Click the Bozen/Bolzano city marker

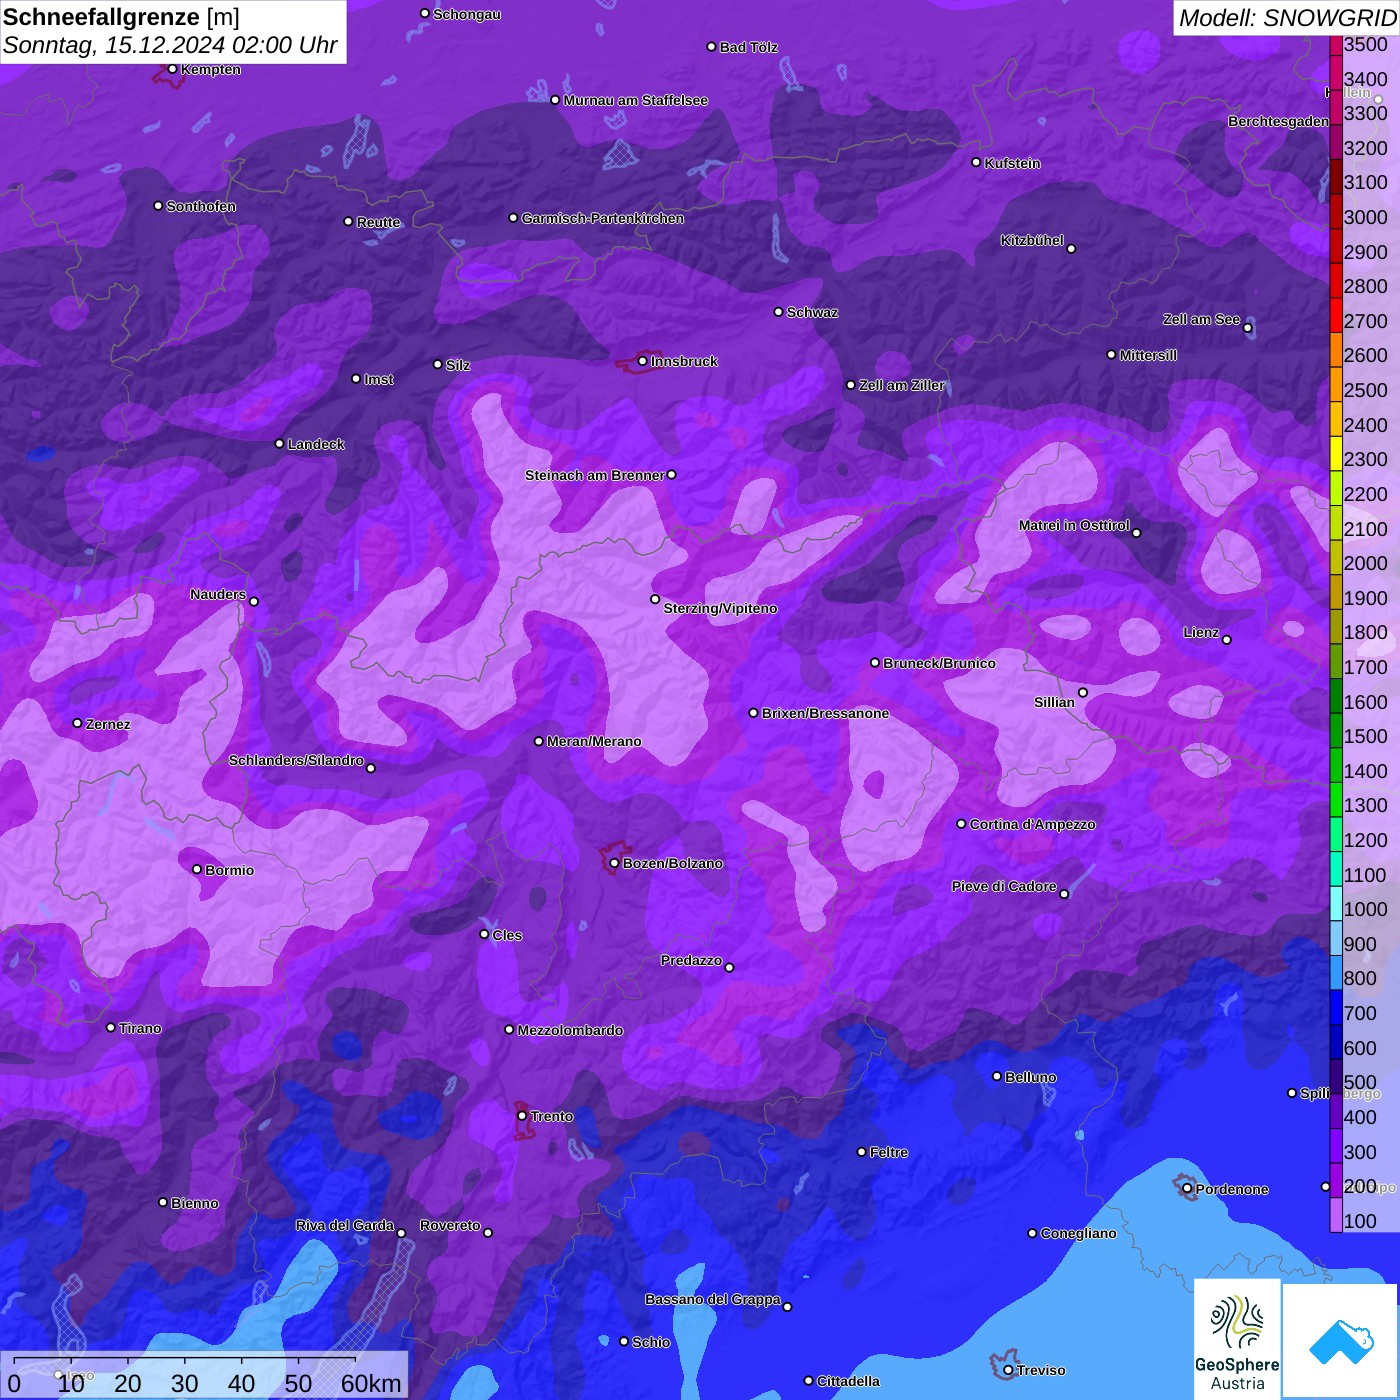[x=614, y=863]
